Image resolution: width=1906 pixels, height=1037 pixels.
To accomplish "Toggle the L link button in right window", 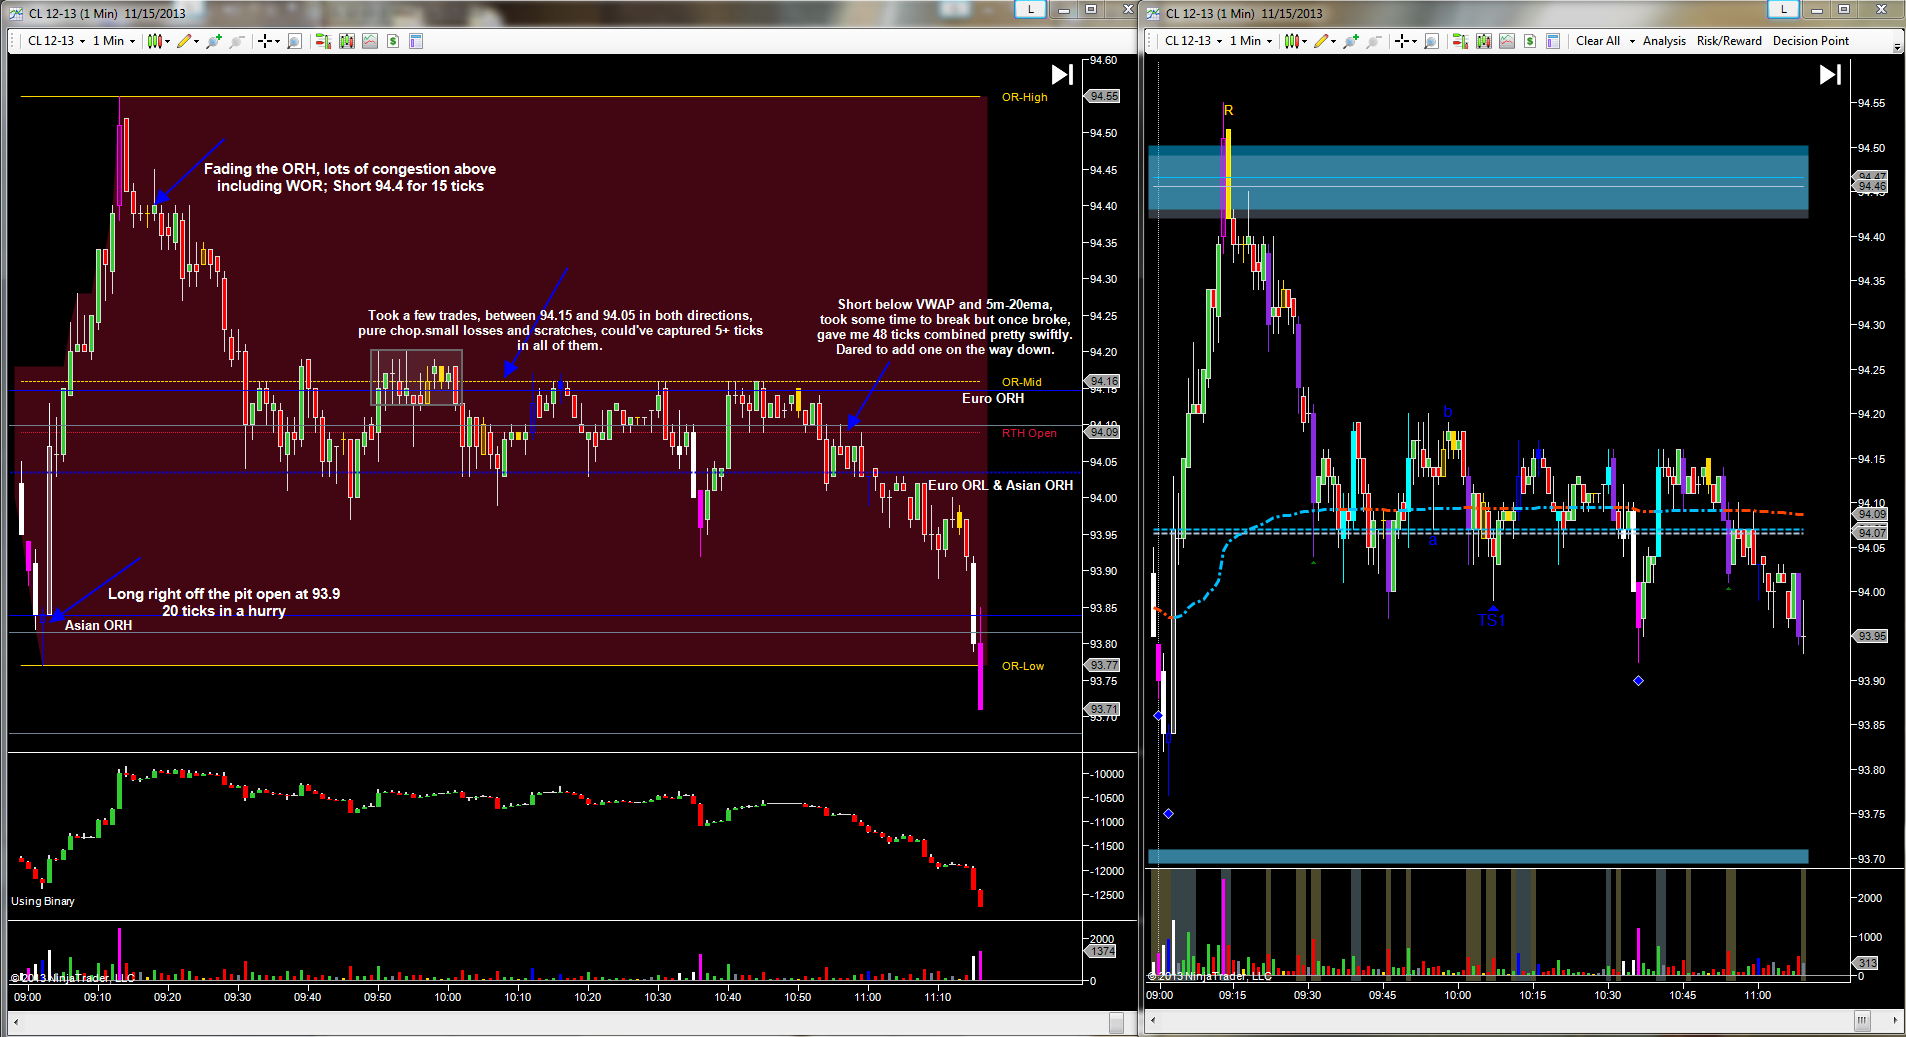I will (x=1783, y=9).
